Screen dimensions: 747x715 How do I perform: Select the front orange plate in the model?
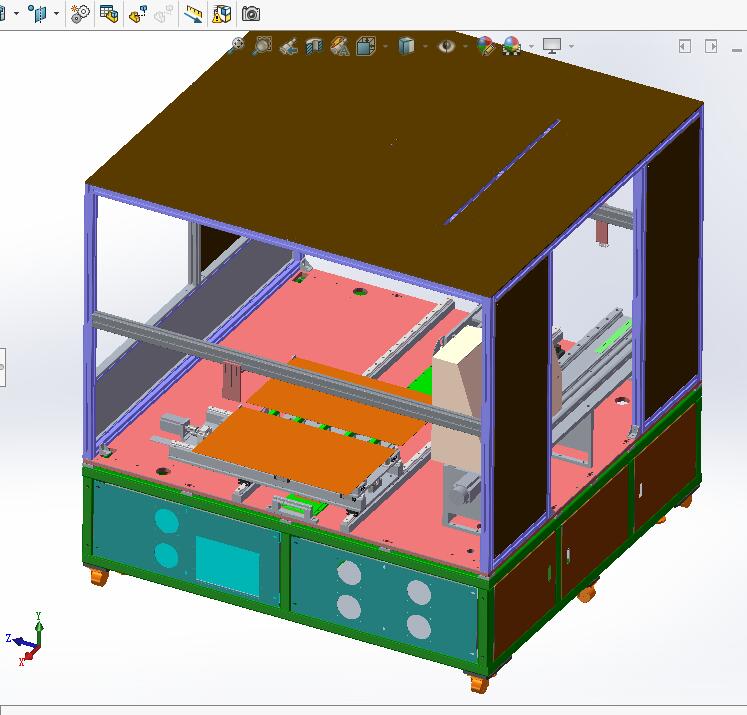[295, 450]
